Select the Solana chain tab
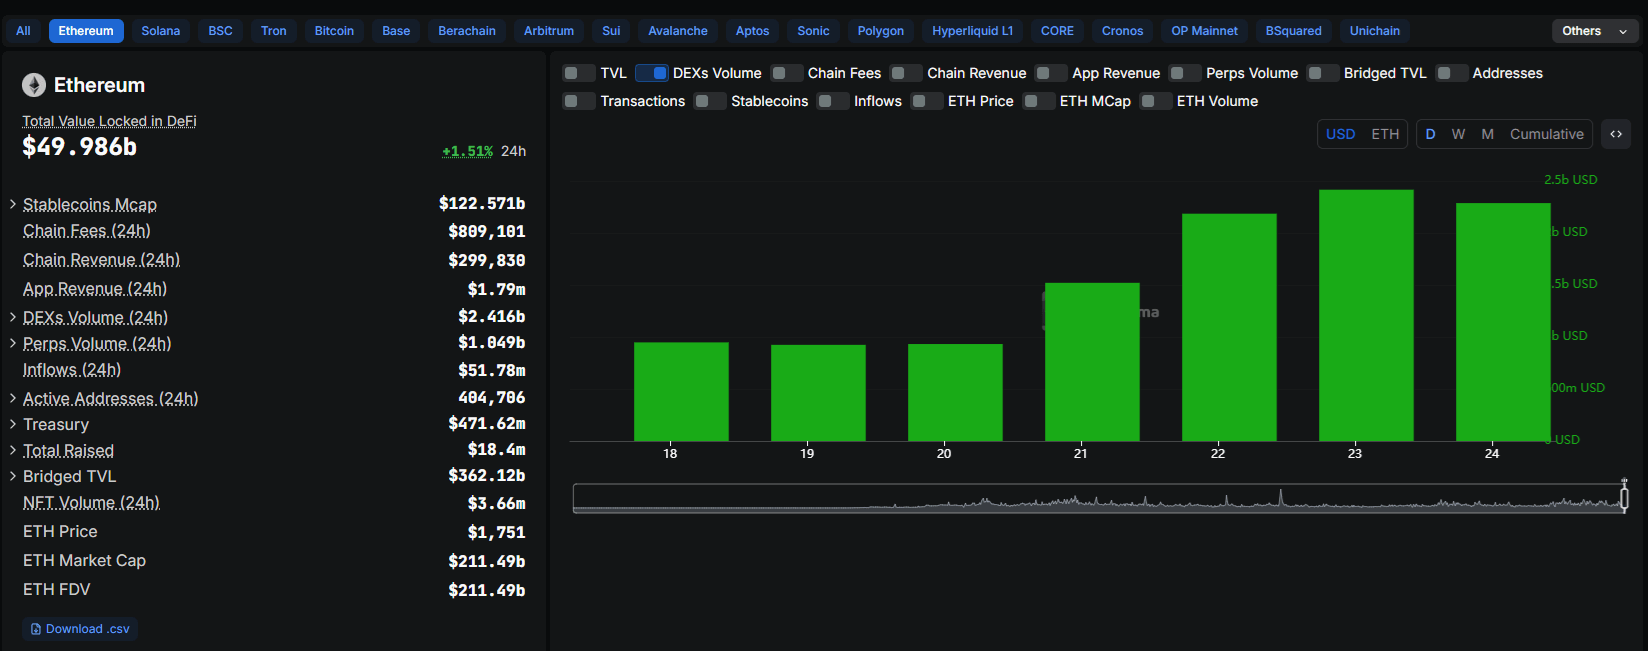The height and width of the screenshot is (651, 1648). (161, 31)
